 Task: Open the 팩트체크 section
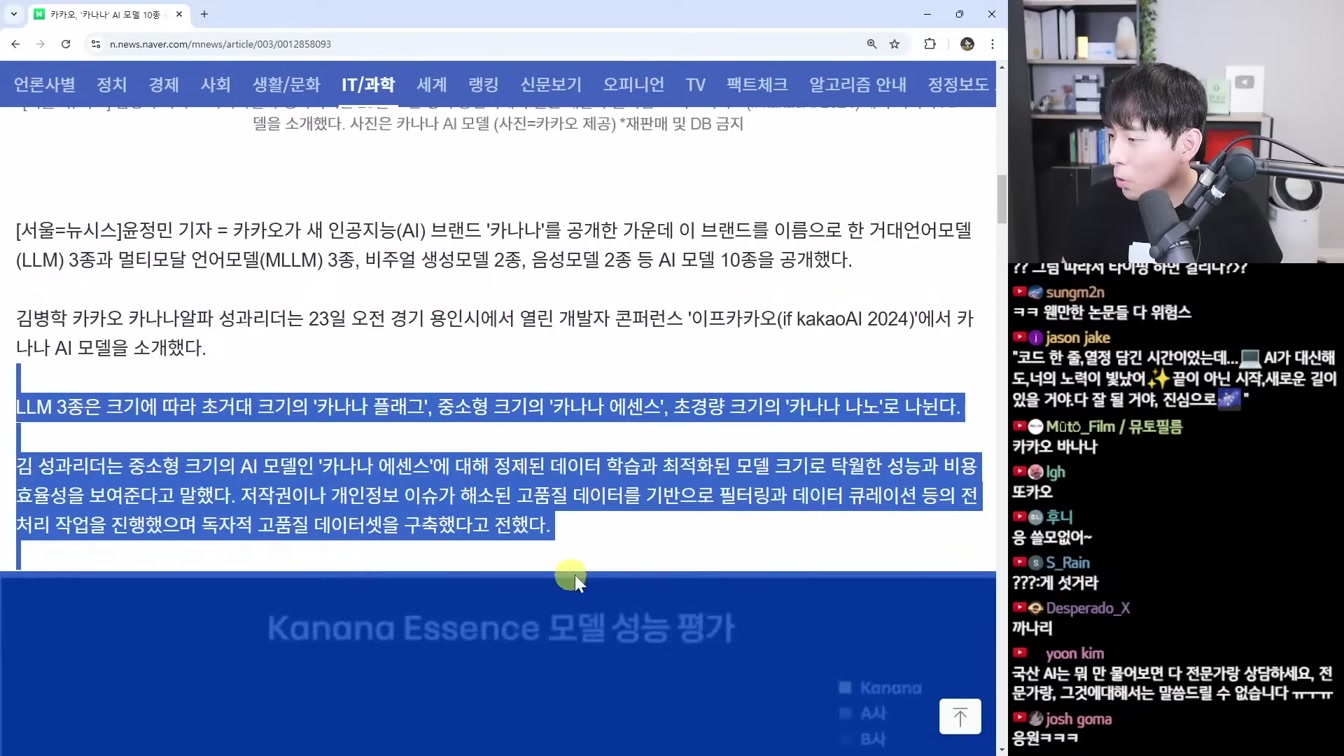click(757, 85)
